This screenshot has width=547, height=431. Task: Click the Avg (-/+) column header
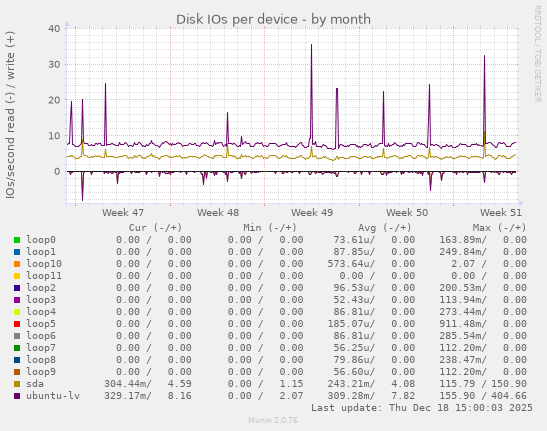(385, 228)
